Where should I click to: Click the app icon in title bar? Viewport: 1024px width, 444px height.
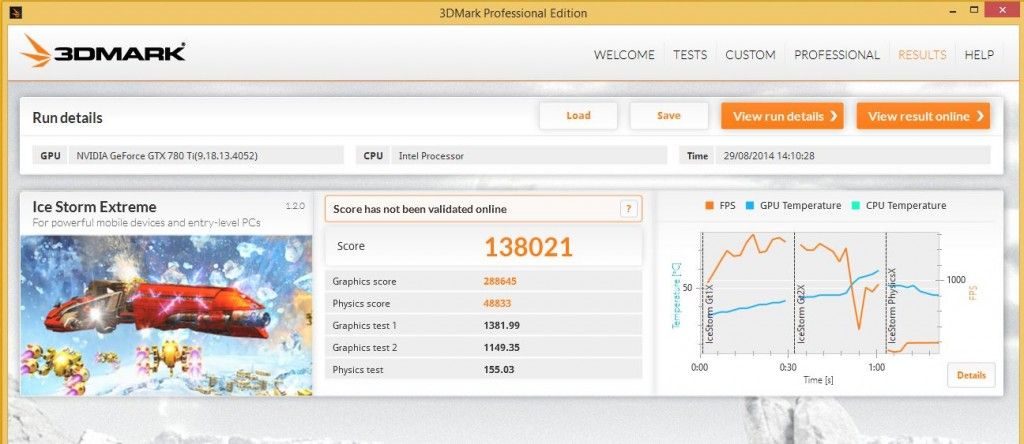[16, 12]
